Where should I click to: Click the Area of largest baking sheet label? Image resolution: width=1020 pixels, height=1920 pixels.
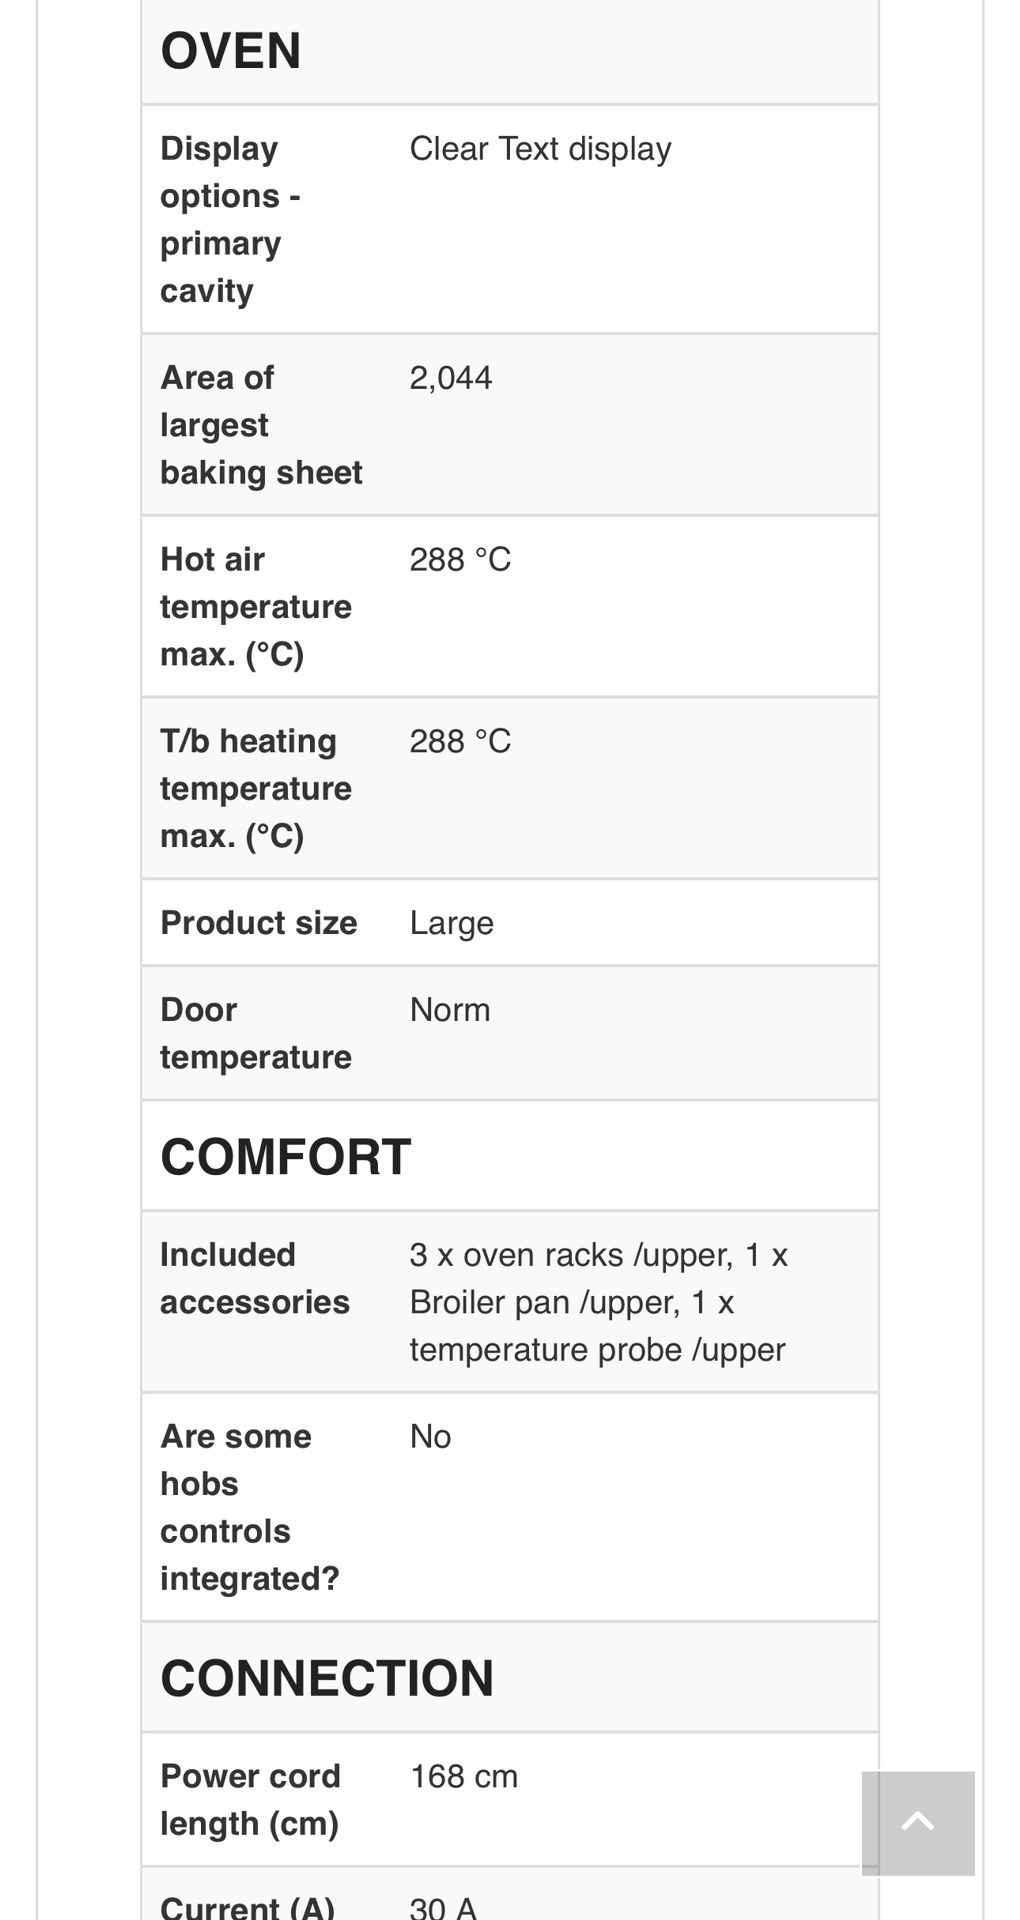click(x=261, y=424)
